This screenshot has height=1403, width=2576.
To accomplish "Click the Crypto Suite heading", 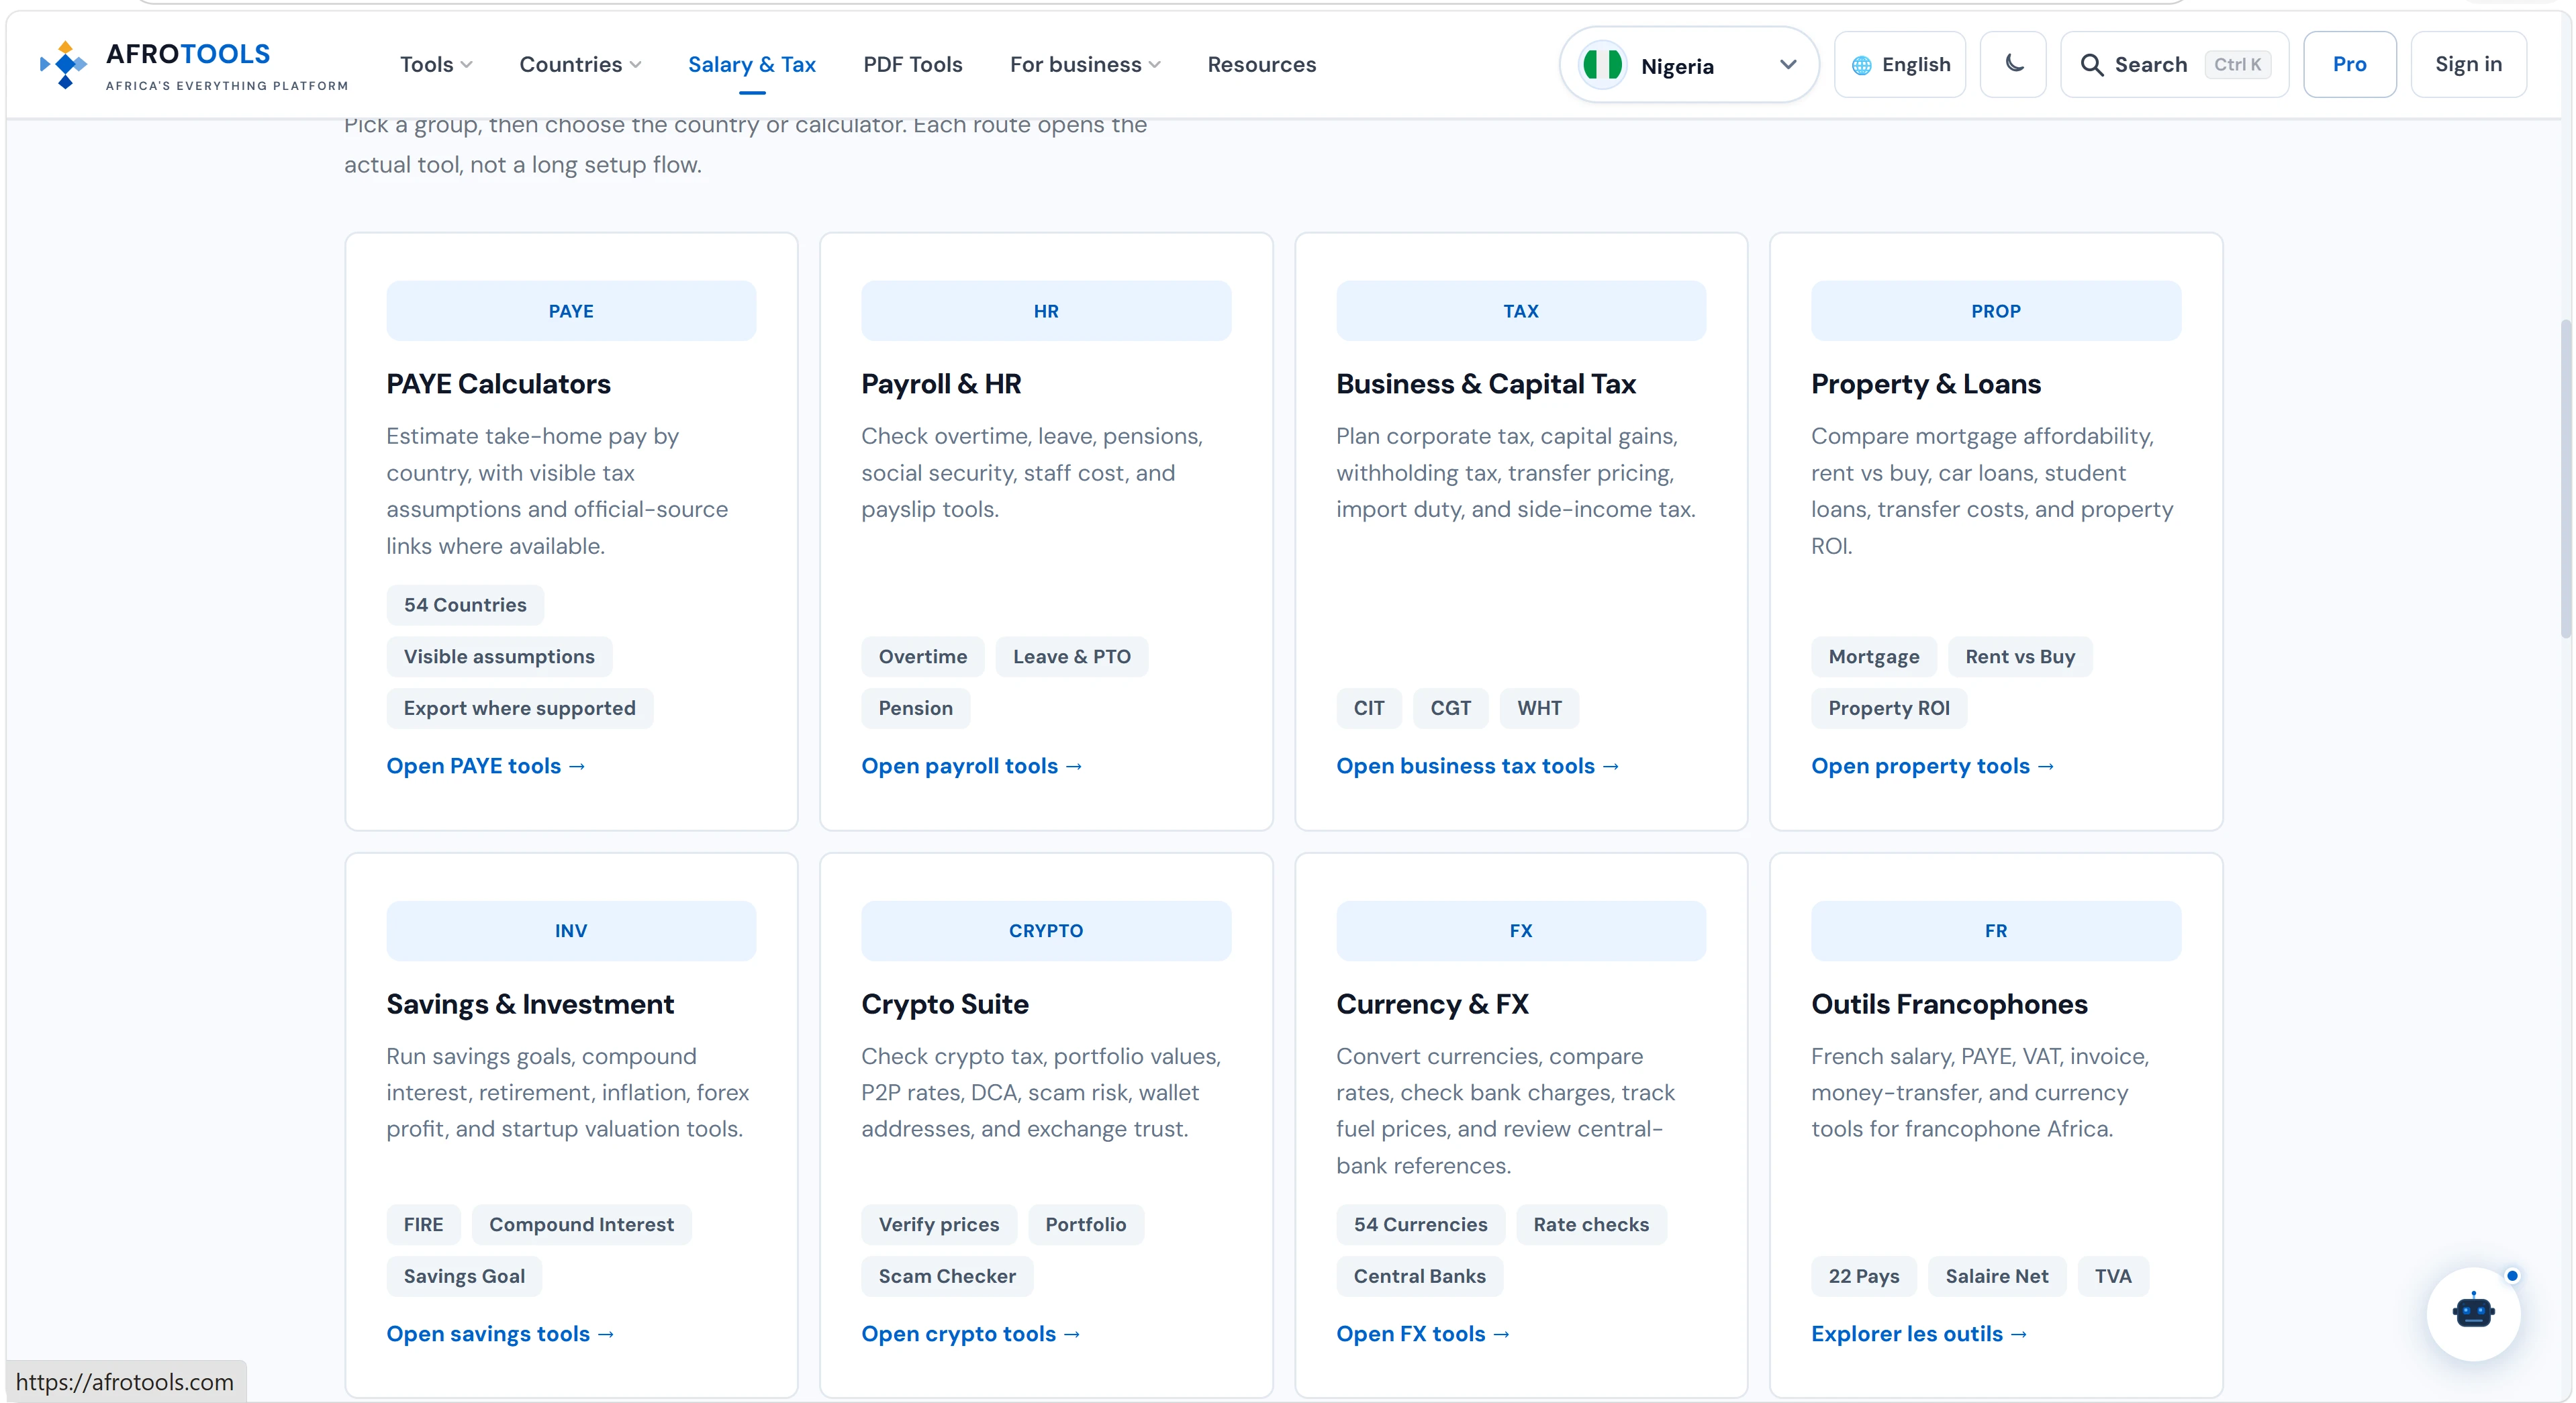I will point(945,1004).
